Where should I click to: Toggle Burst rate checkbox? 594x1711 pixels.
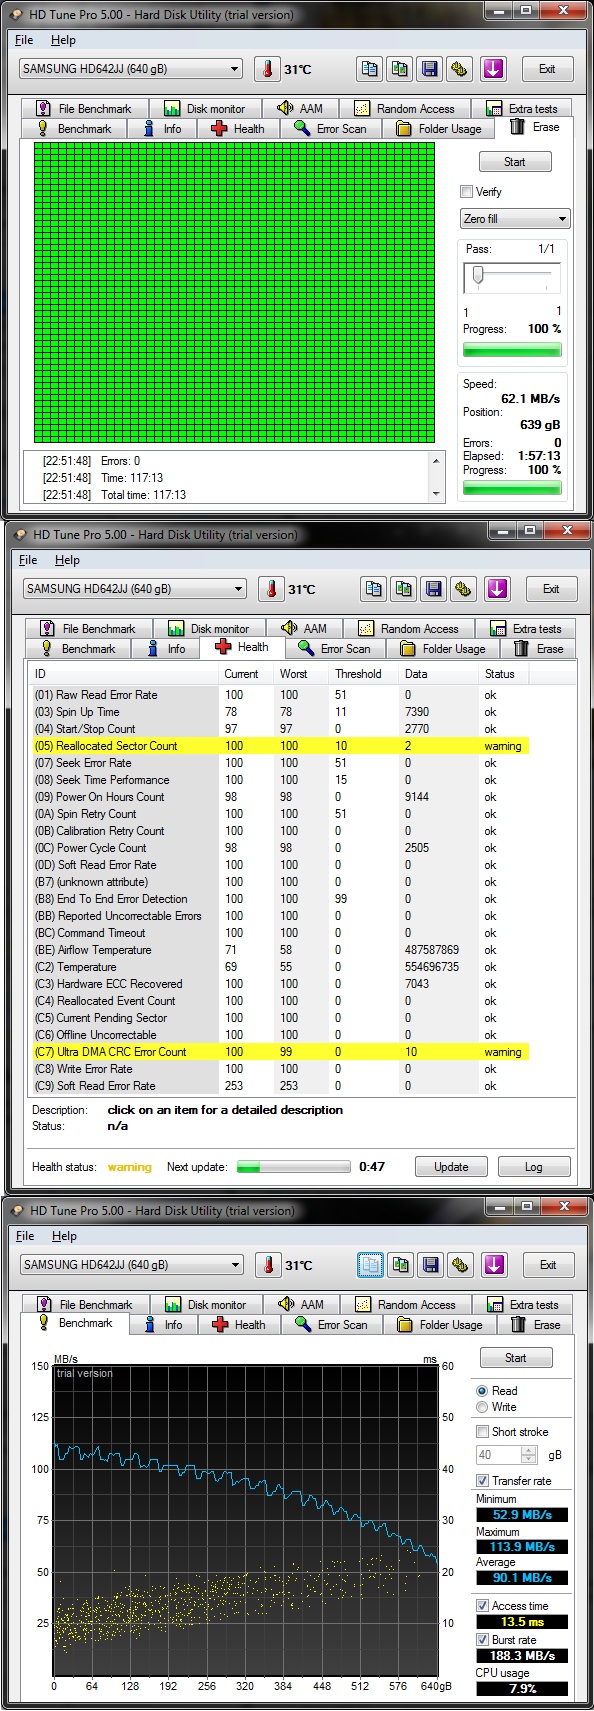483,1640
